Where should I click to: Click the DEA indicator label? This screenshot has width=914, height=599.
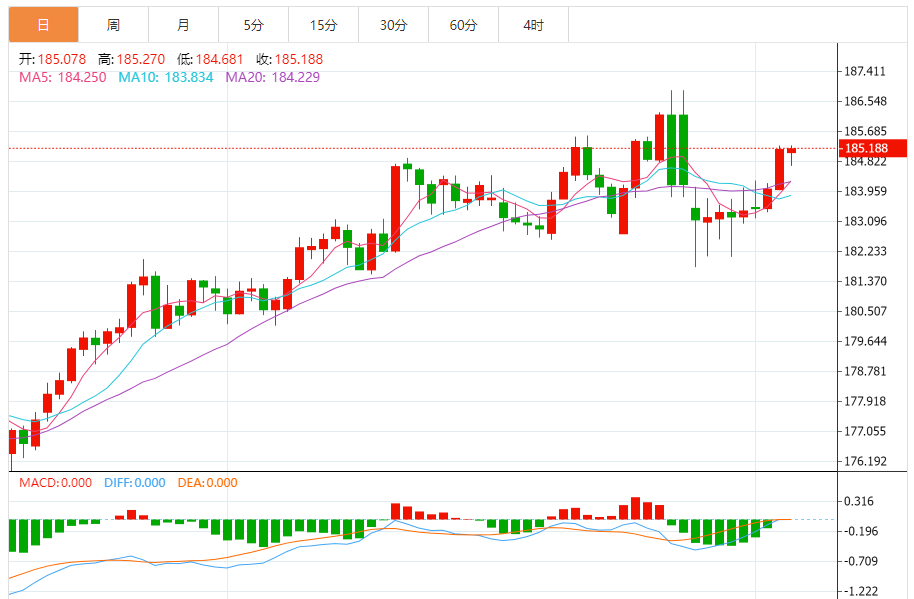208,483
